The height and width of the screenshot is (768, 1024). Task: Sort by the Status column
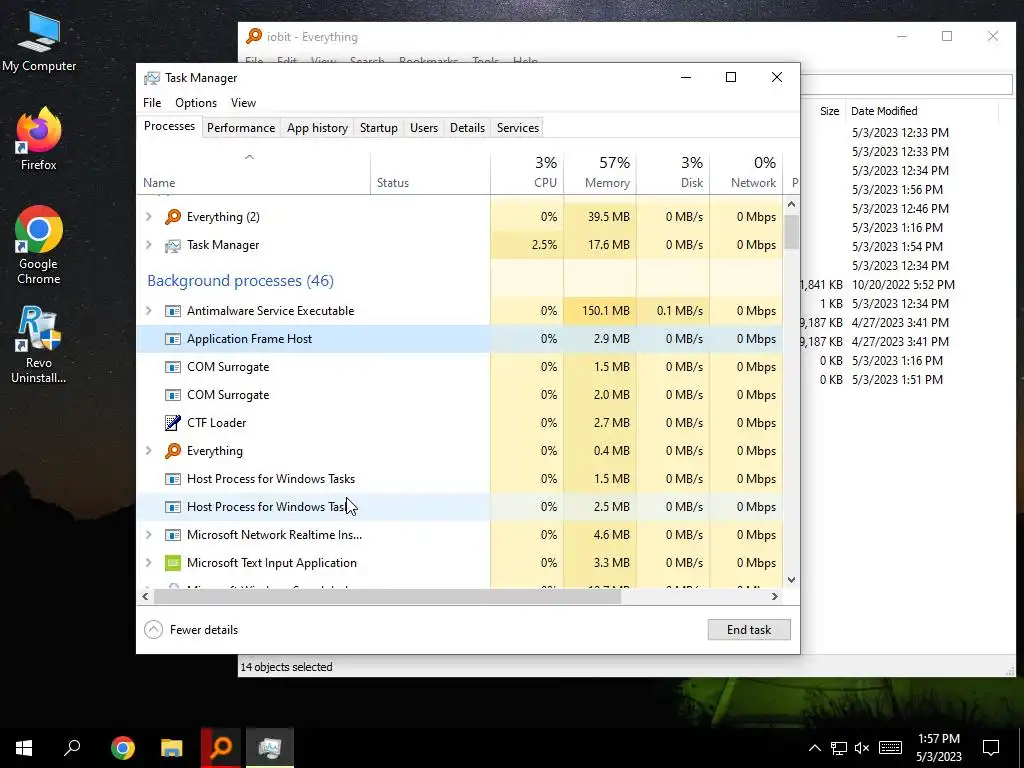point(430,174)
